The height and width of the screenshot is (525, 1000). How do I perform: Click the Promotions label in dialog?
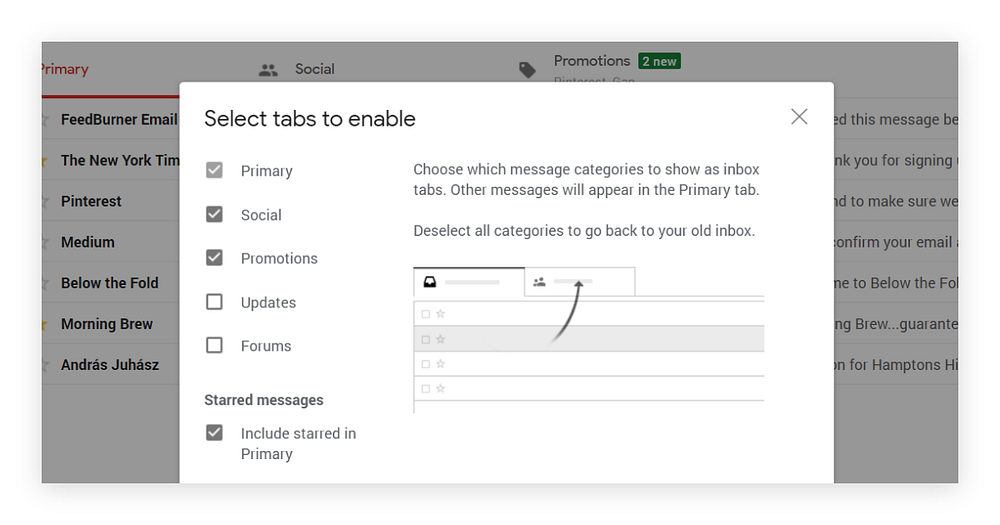click(279, 258)
